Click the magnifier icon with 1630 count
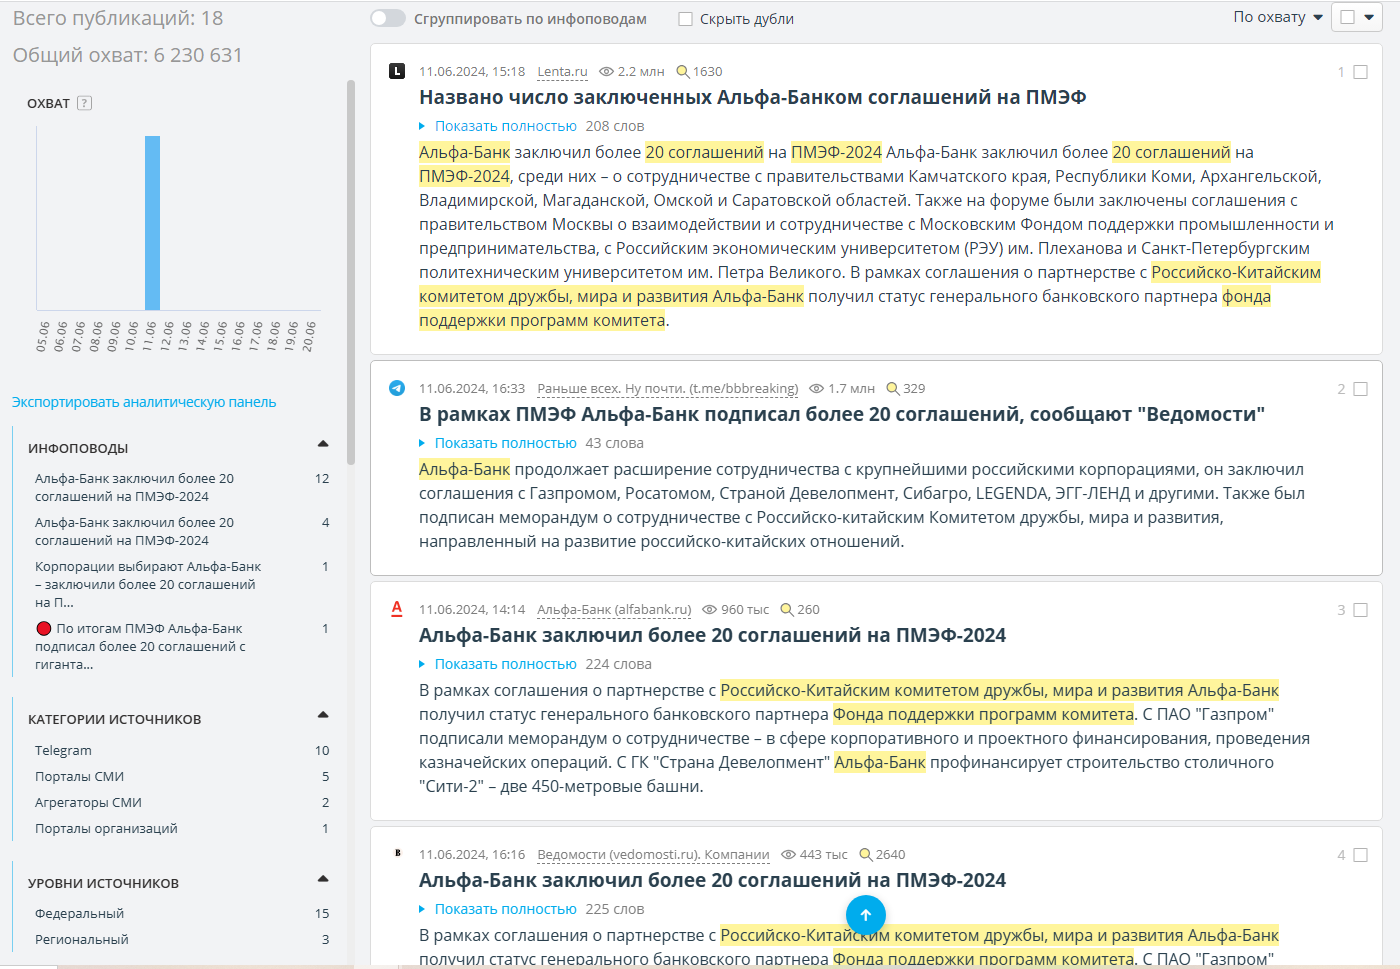 click(x=683, y=72)
